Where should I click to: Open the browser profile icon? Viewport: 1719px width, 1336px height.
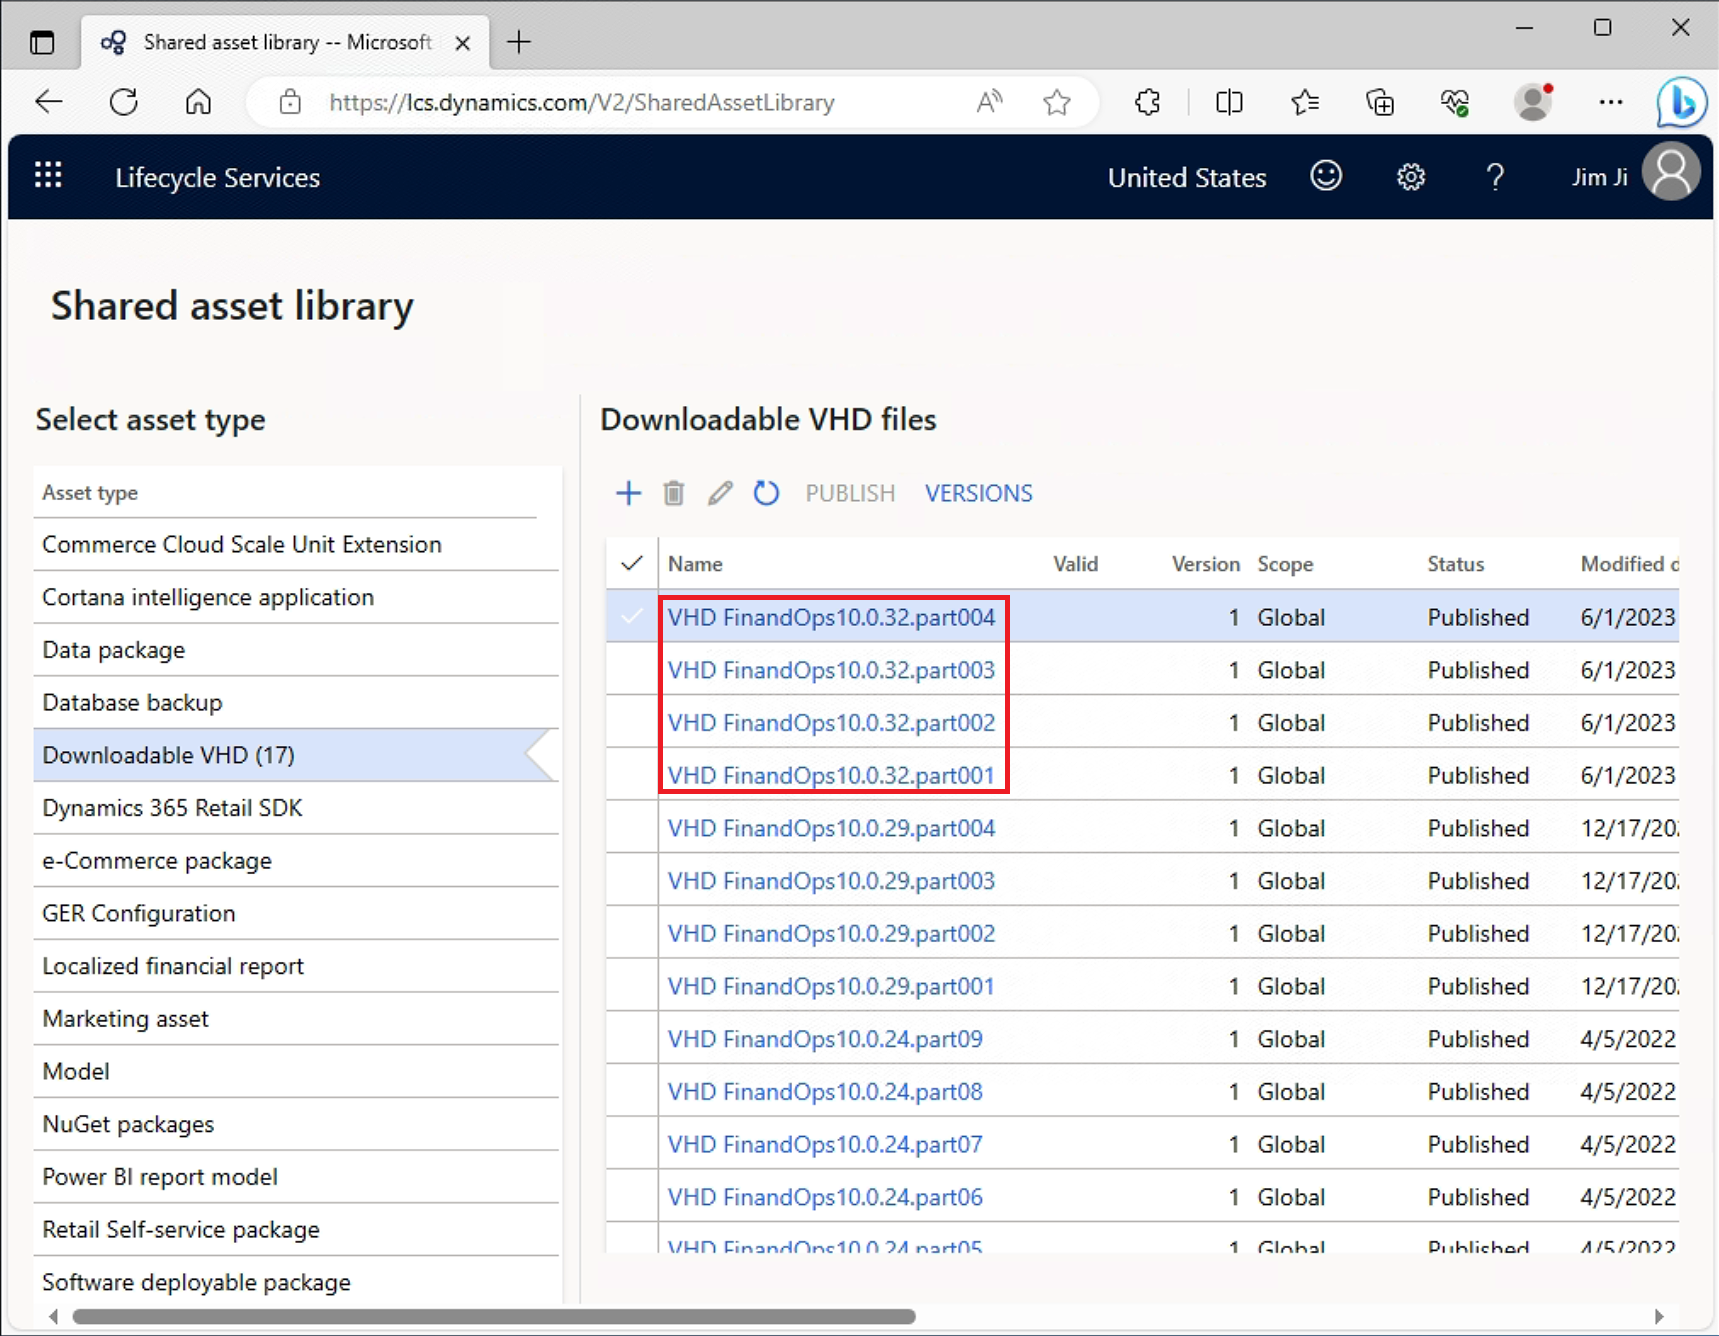pyautogui.click(x=1532, y=101)
